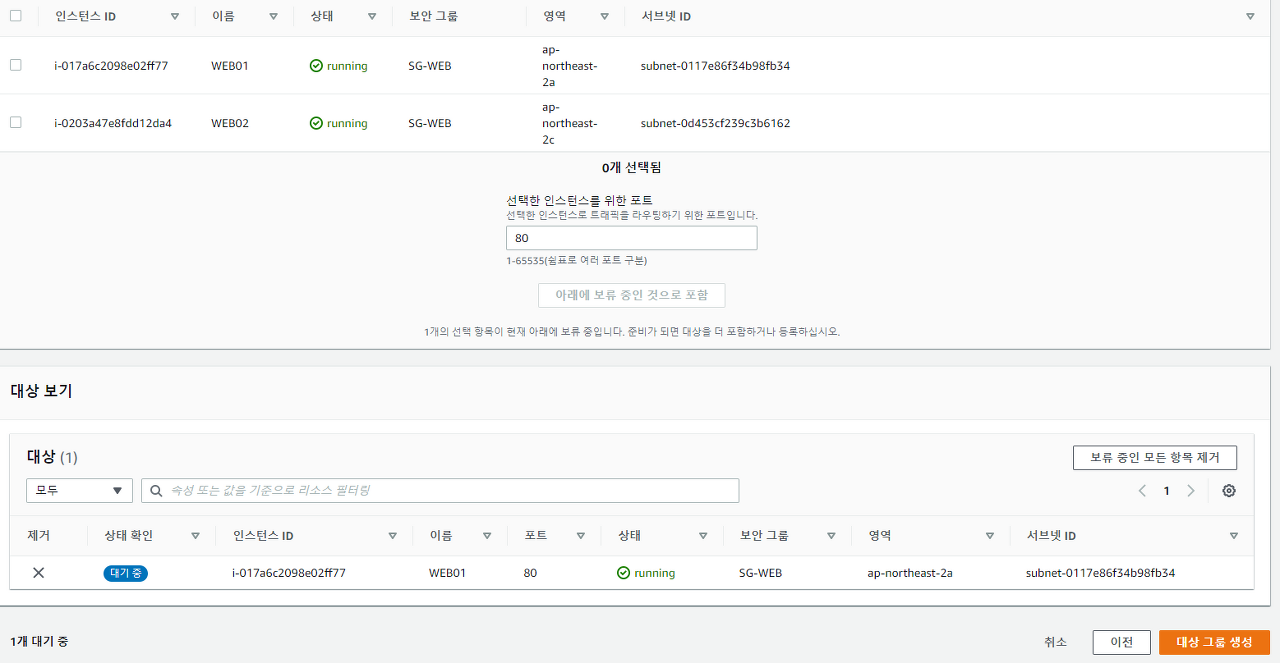Click the 대기 중 status badge
The height and width of the screenshot is (663, 1280).
click(x=125, y=573)
